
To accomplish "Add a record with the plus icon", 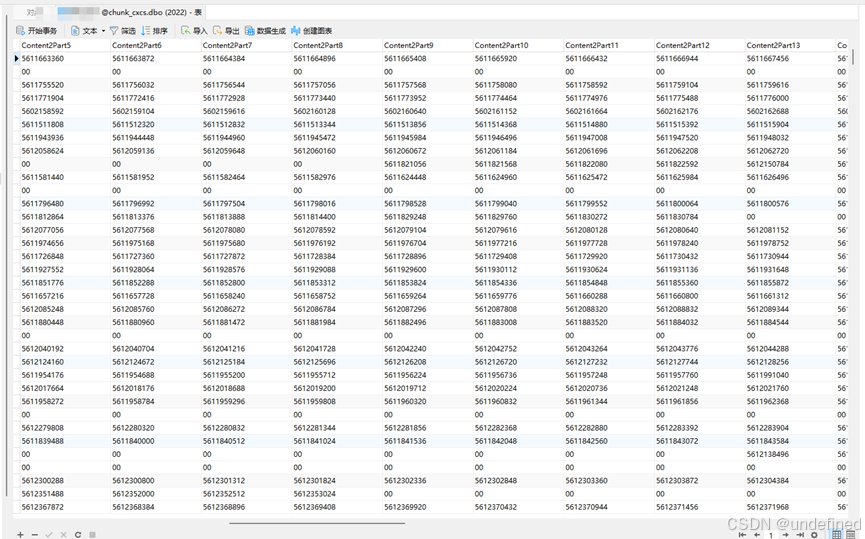I will (20, 535).
